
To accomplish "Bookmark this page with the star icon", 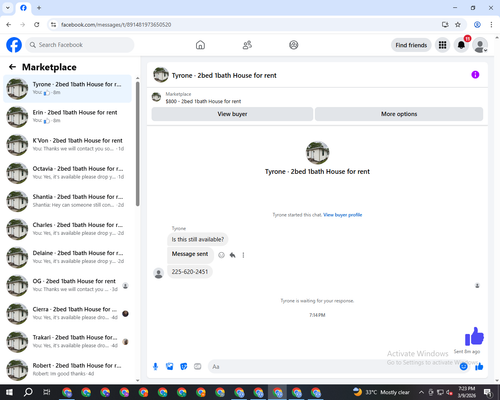I will pos(458,25).
